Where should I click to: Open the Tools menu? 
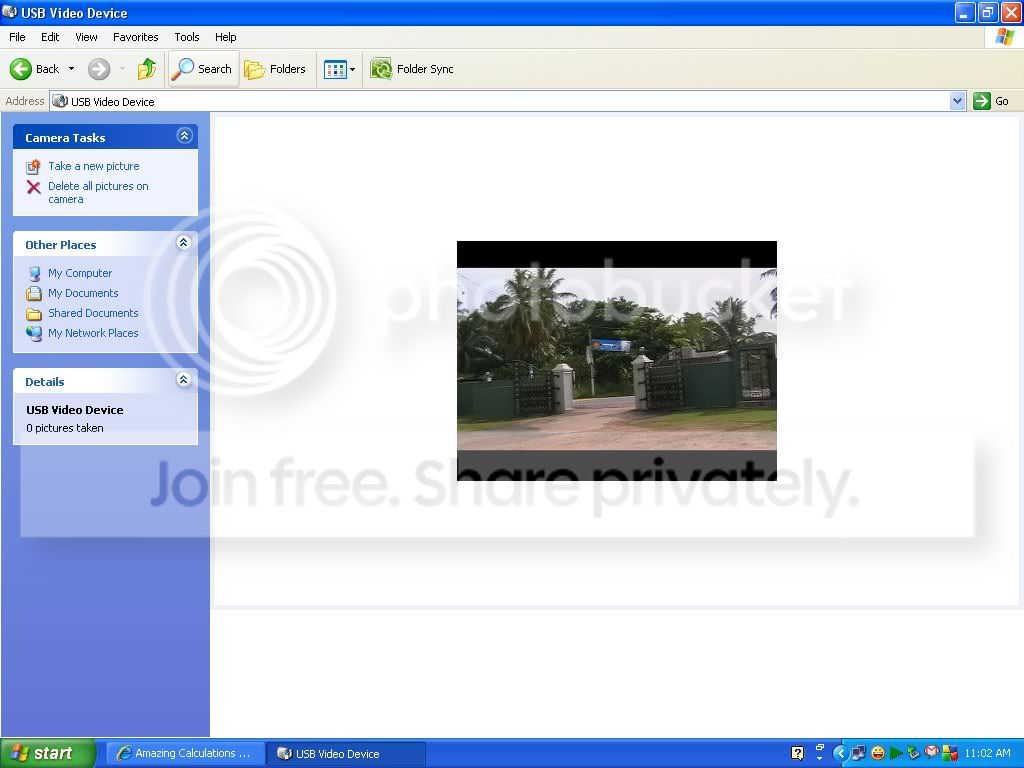point(187,37)
